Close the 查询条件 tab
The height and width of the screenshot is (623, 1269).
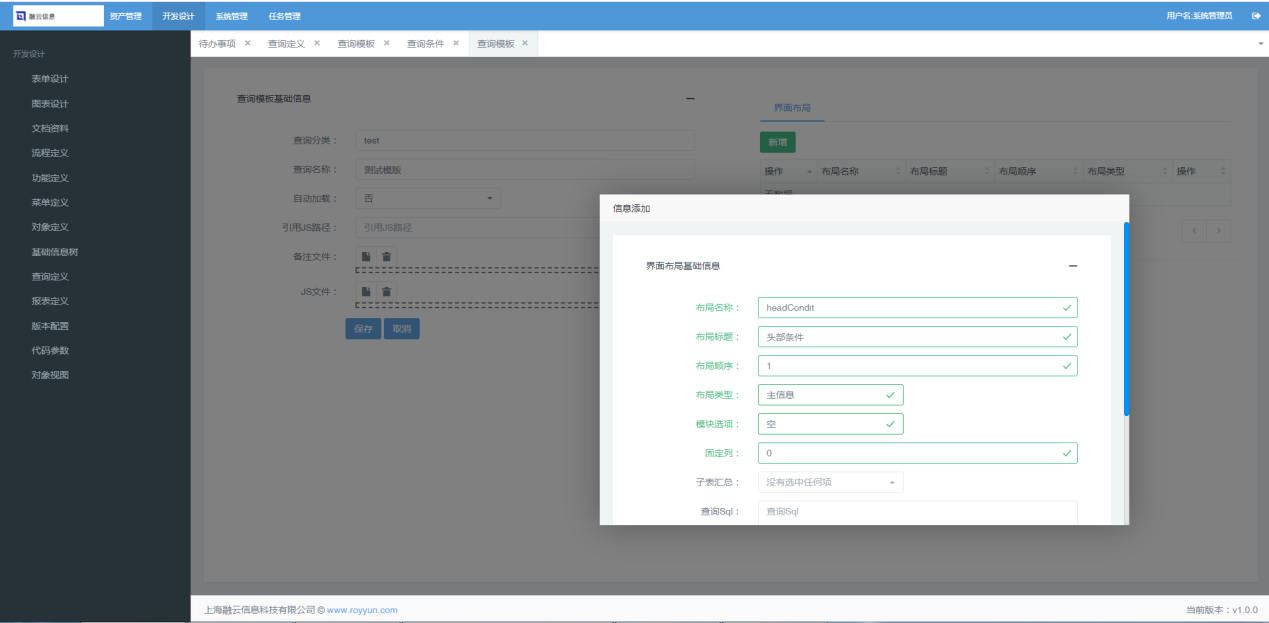456,43
